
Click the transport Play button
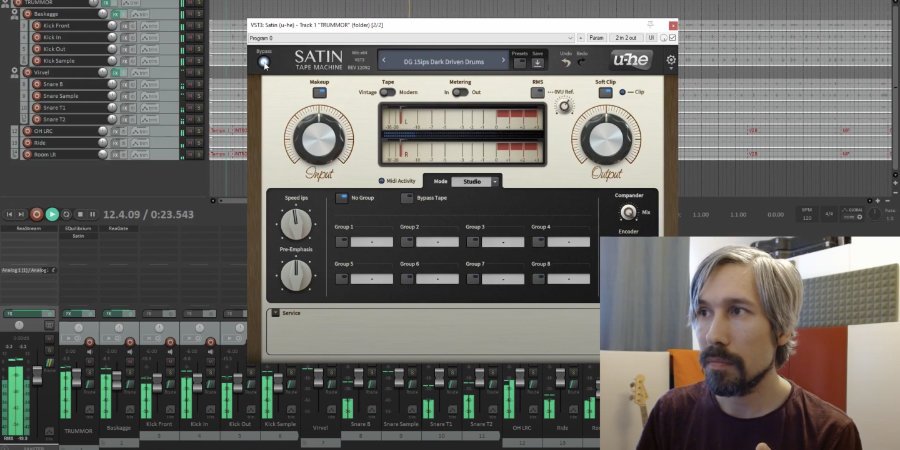click(x=52, y=214)
